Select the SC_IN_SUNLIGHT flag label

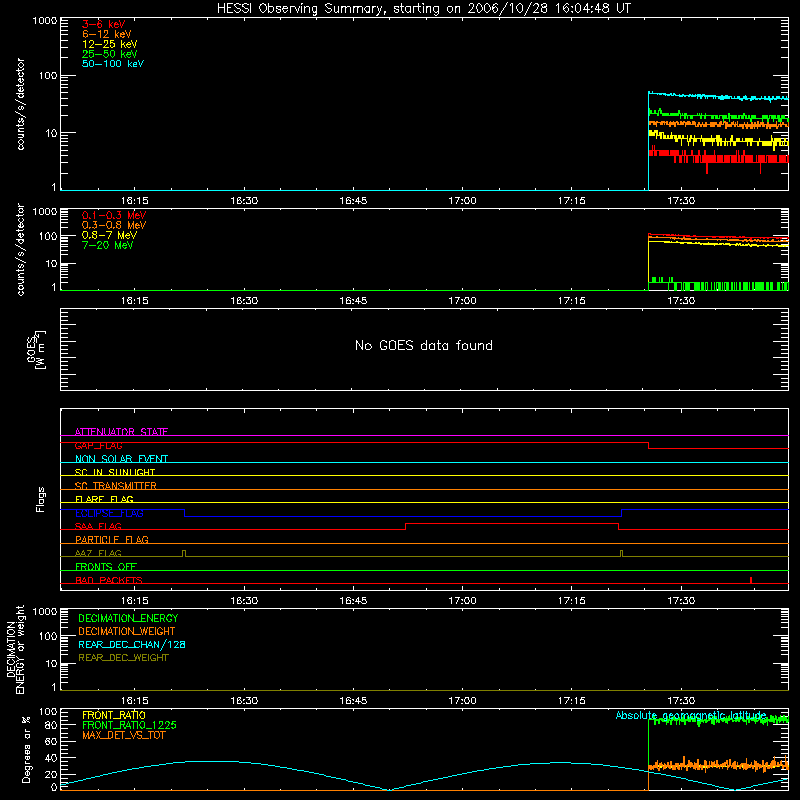tap(115, 472)
